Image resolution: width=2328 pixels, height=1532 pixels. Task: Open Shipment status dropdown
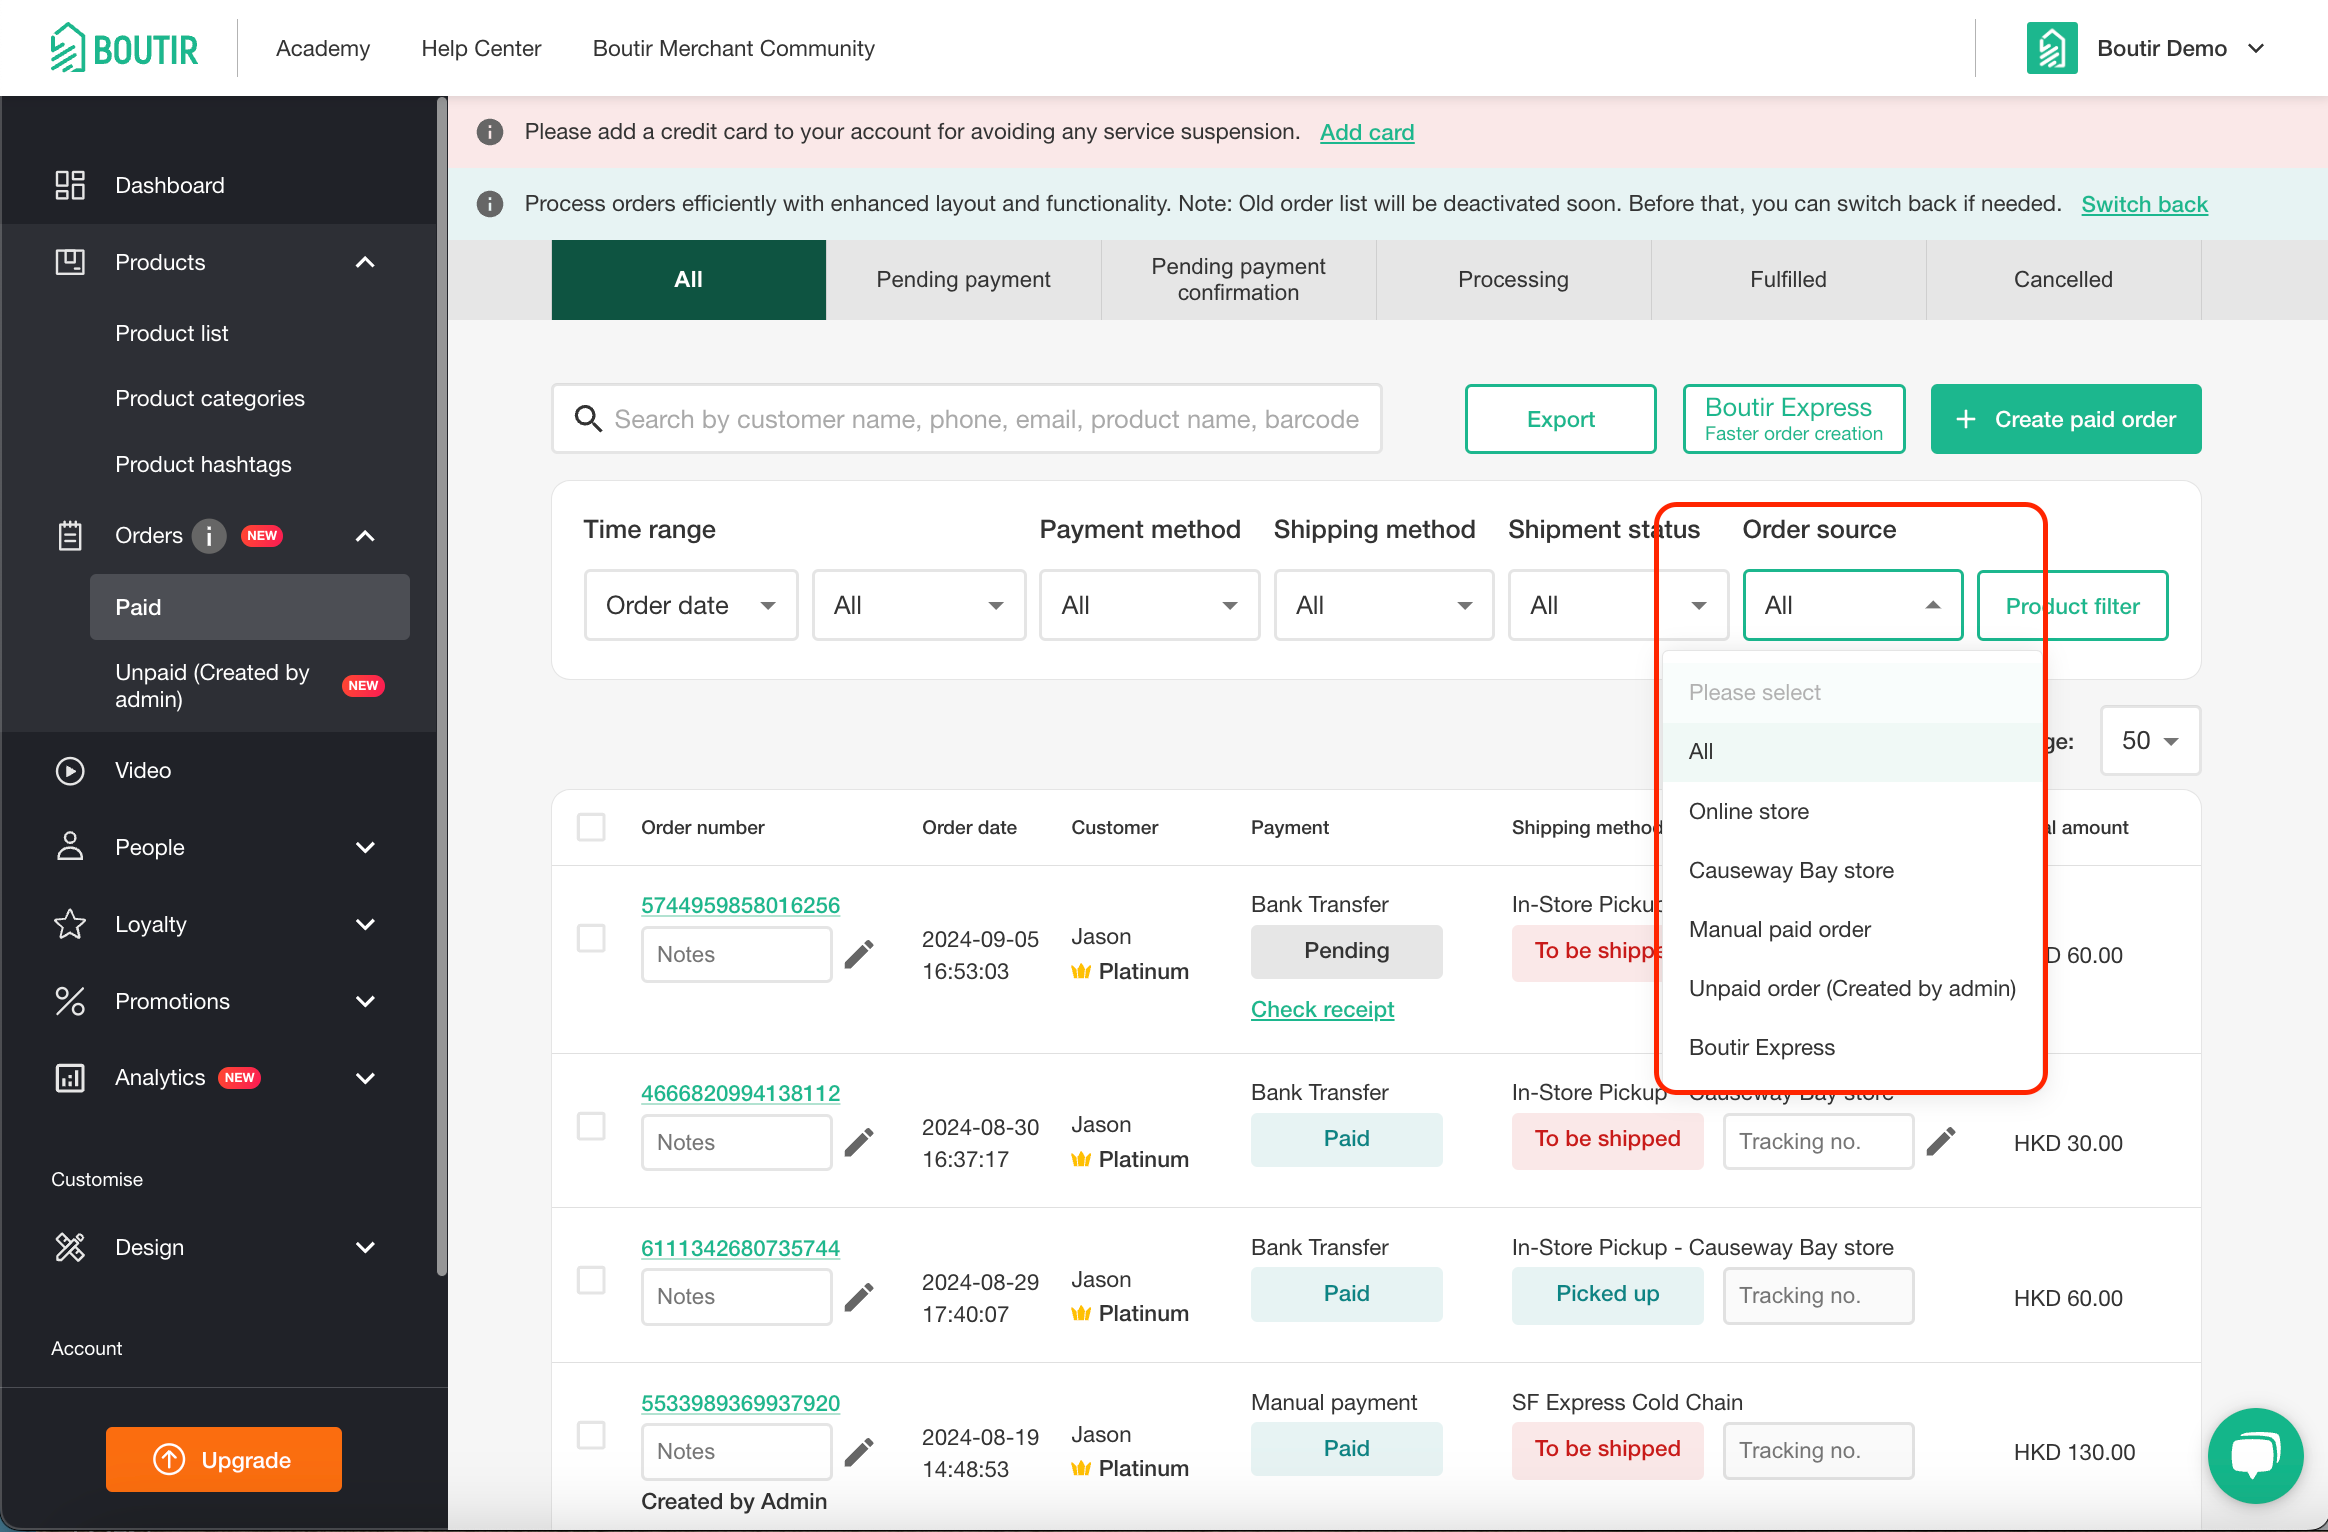pos(1618,605)
